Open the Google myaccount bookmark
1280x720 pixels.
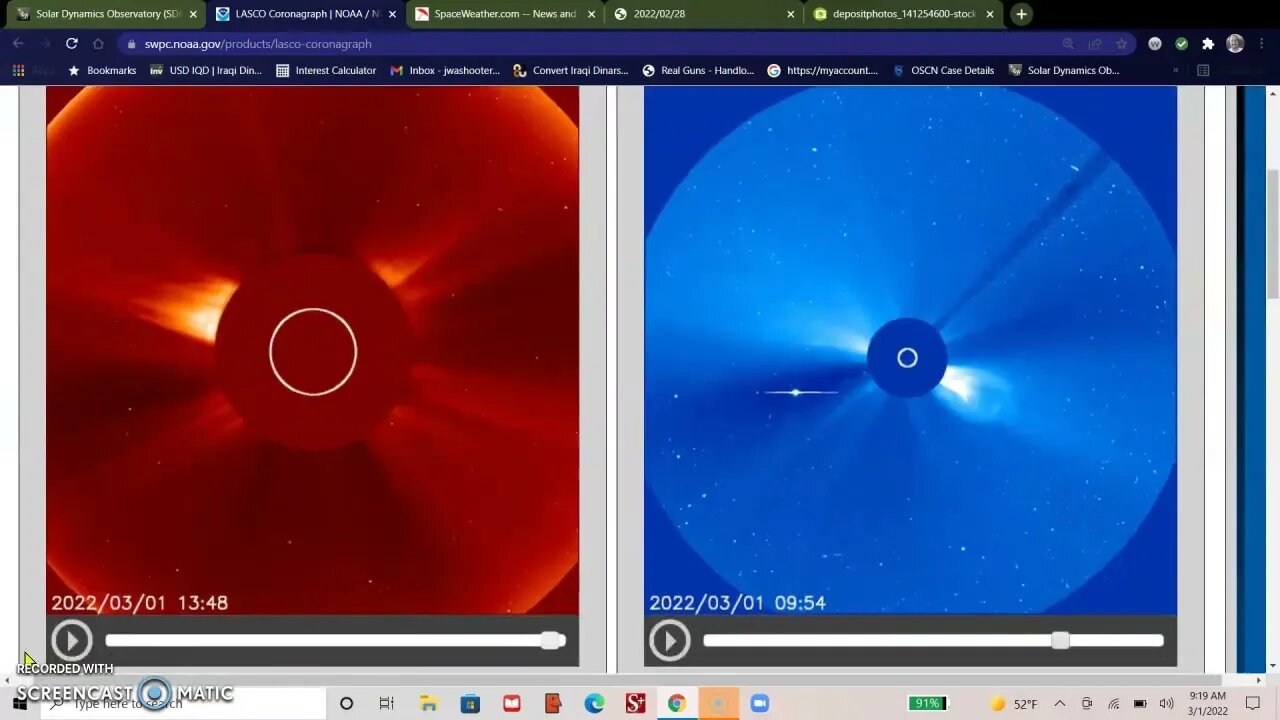pyautogui.click(x=823, y=71)
